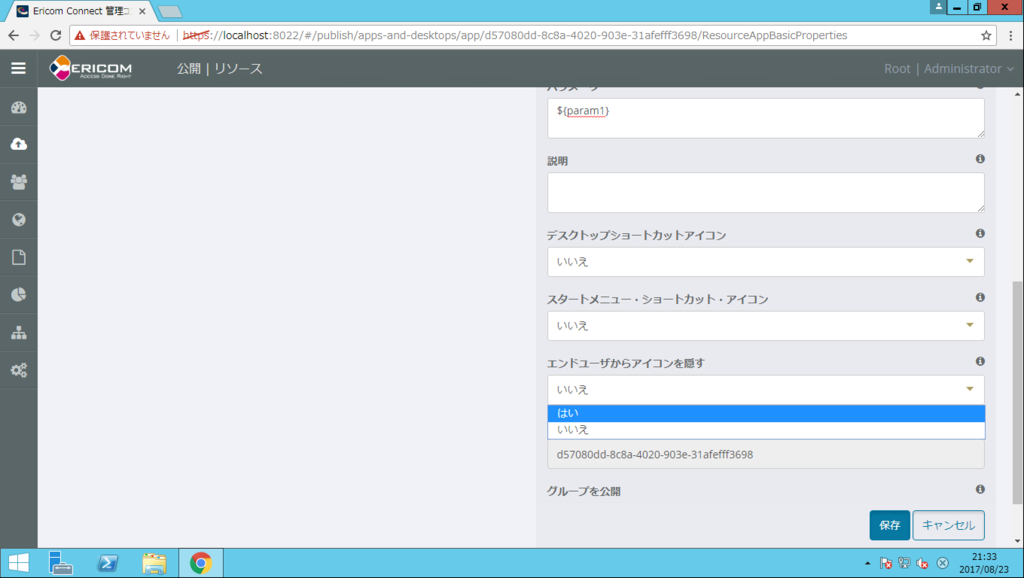Select the cloud upload publish icon
The width and height of the screenshot is (1024, 578).
(18, 144)
